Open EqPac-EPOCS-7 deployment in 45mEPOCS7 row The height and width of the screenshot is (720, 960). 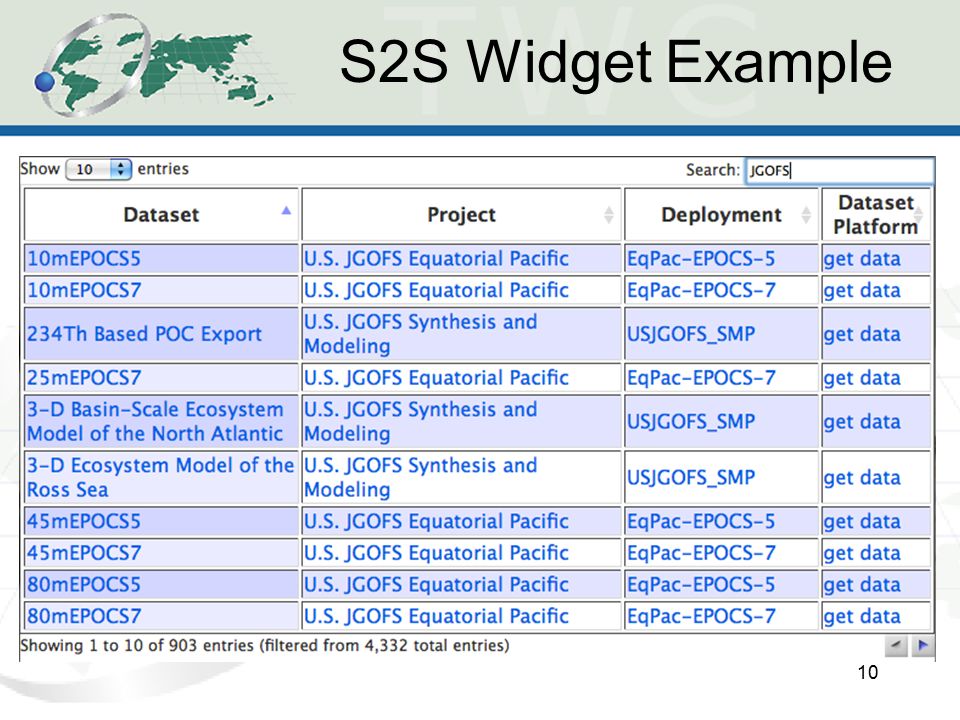(x=701, y=553)
